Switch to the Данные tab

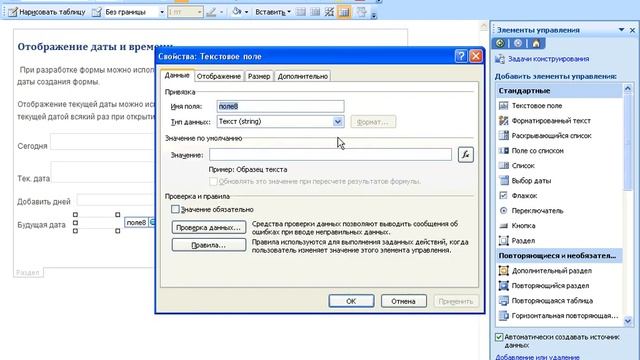click(x=177, y=76)
